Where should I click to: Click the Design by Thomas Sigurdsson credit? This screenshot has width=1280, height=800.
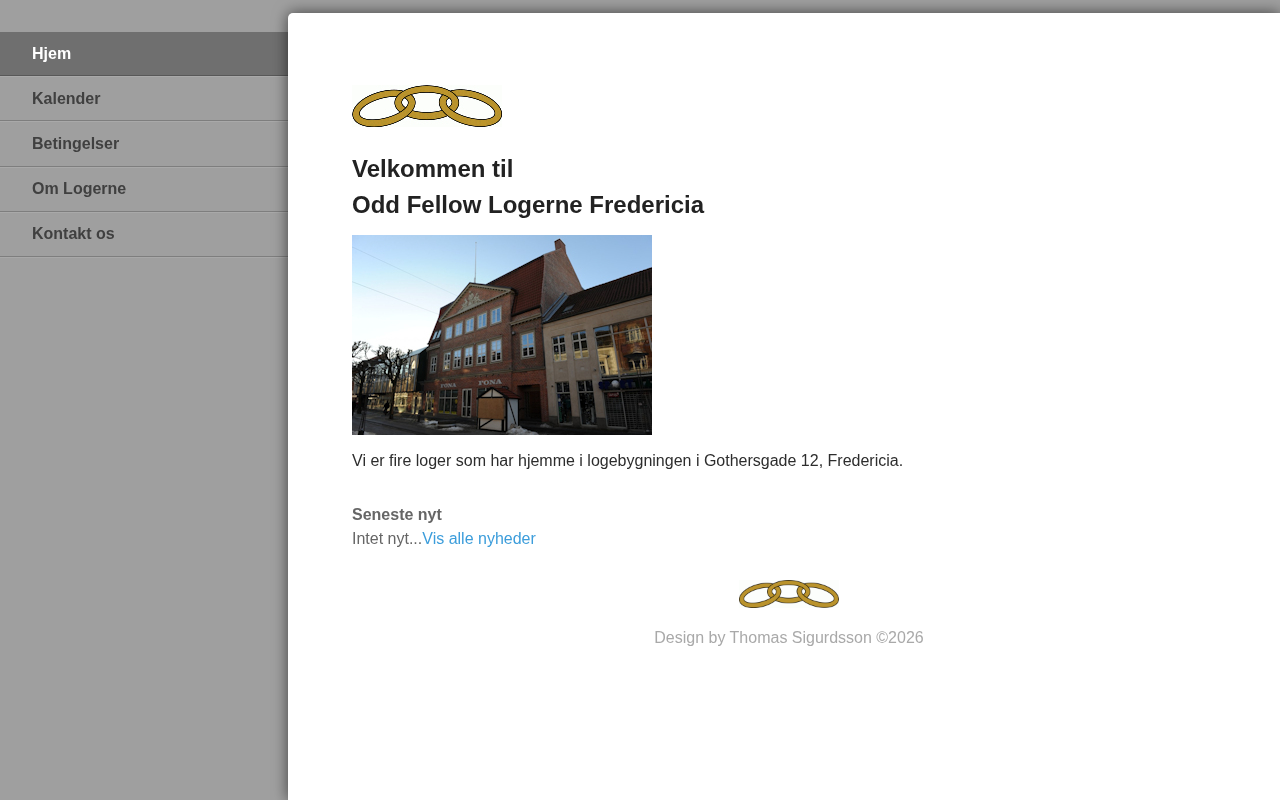click(x=789, y=638)
